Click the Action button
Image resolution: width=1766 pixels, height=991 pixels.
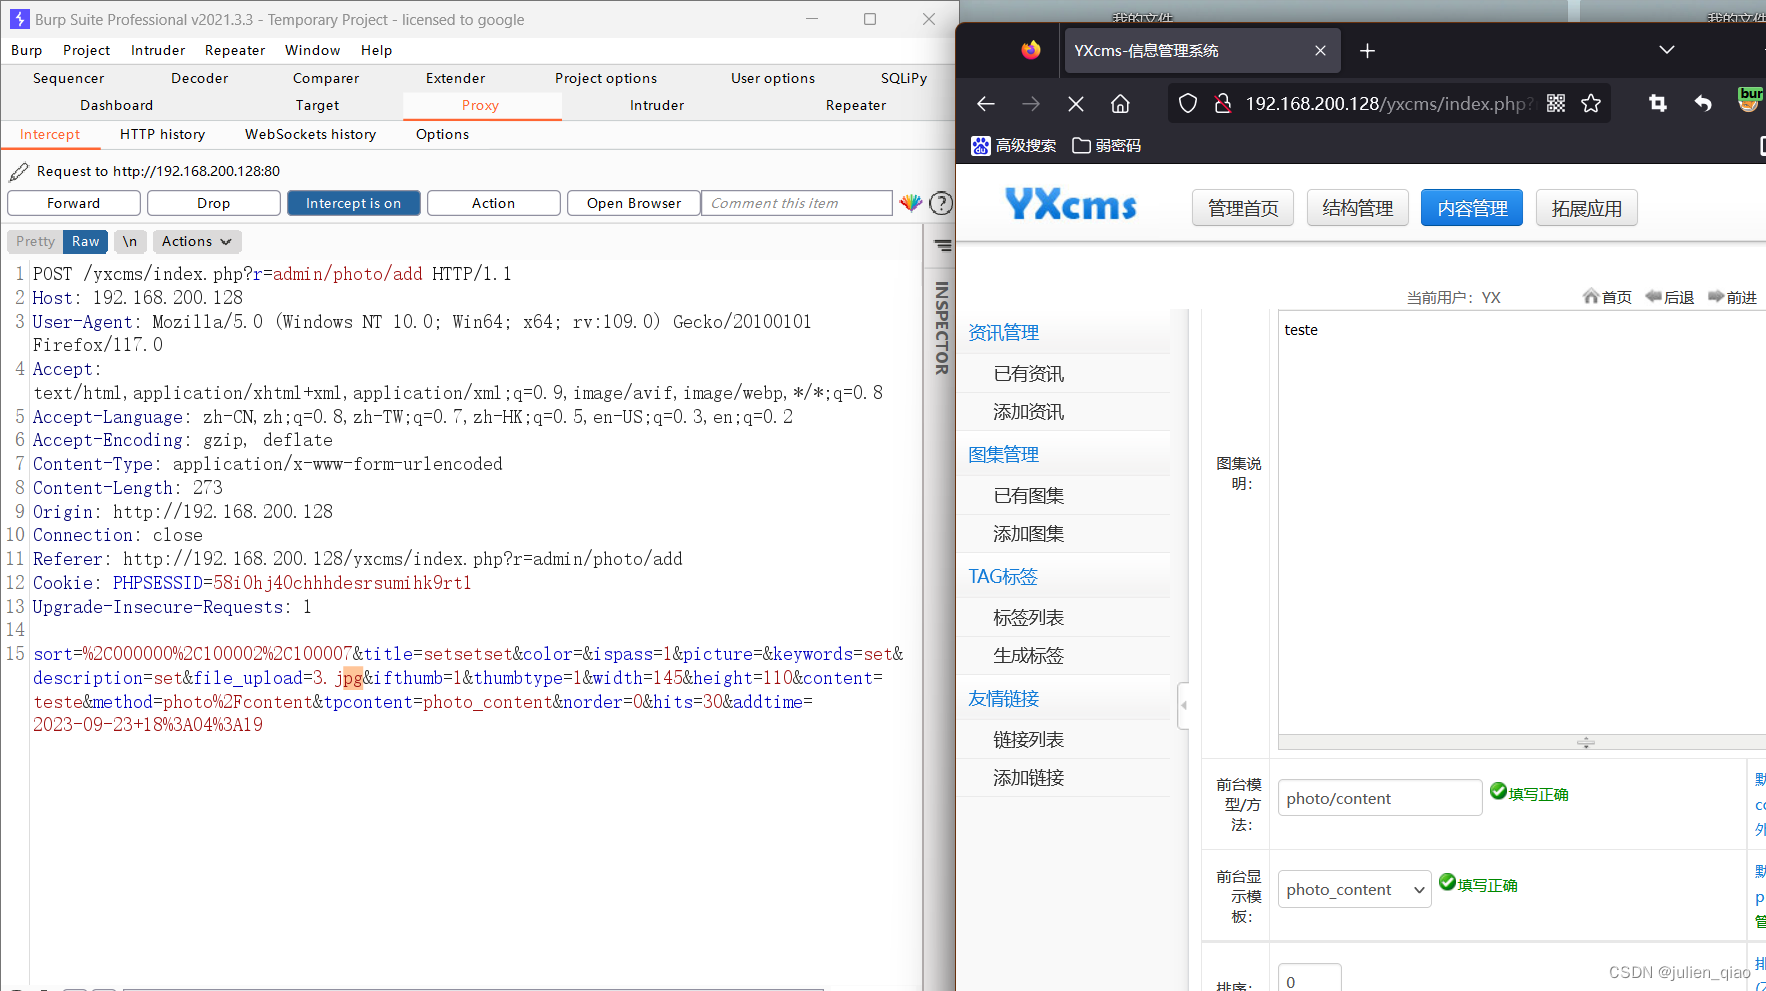pos(494,203)
